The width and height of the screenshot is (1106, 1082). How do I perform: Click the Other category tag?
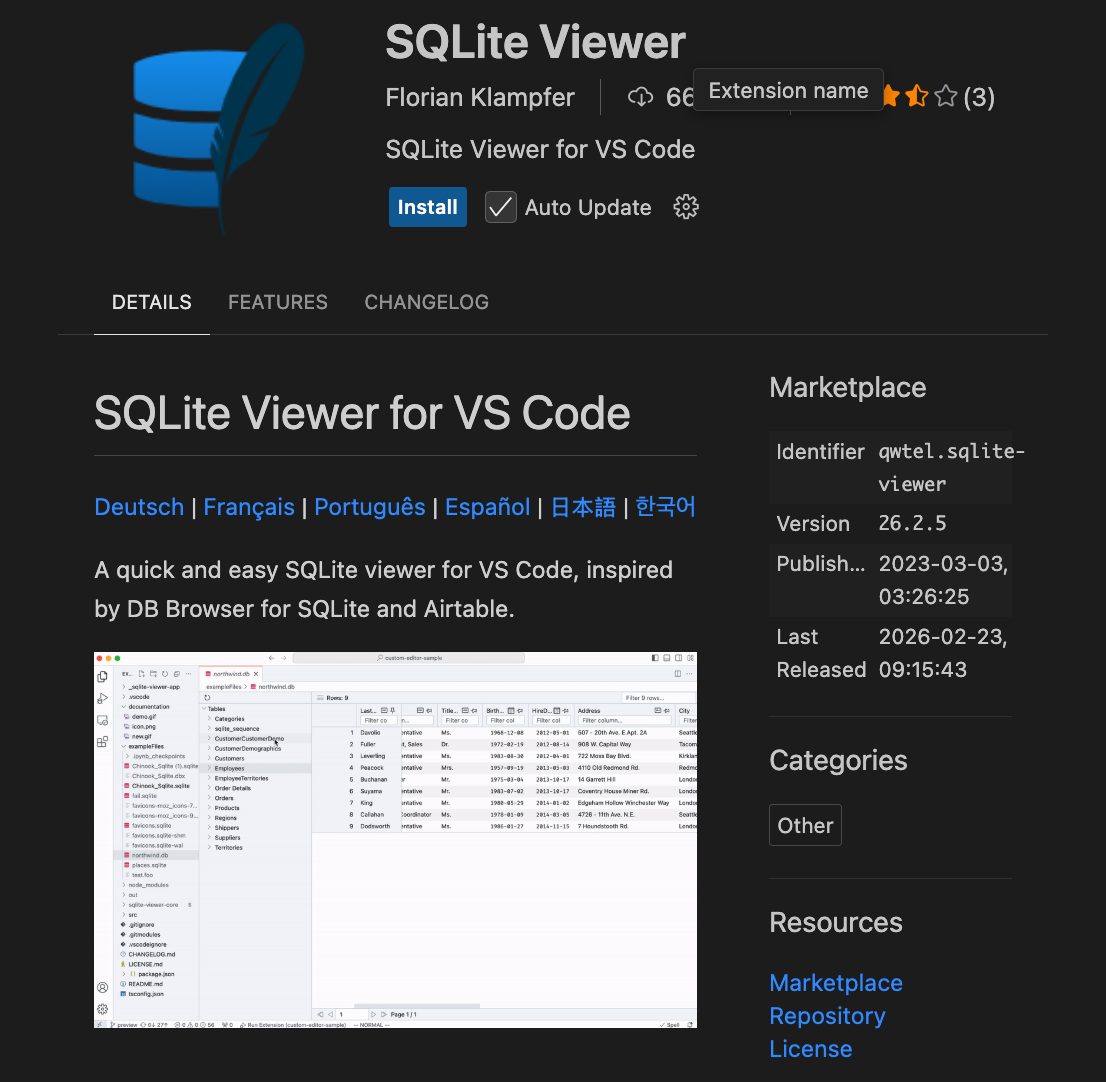(x=805, y=825)
